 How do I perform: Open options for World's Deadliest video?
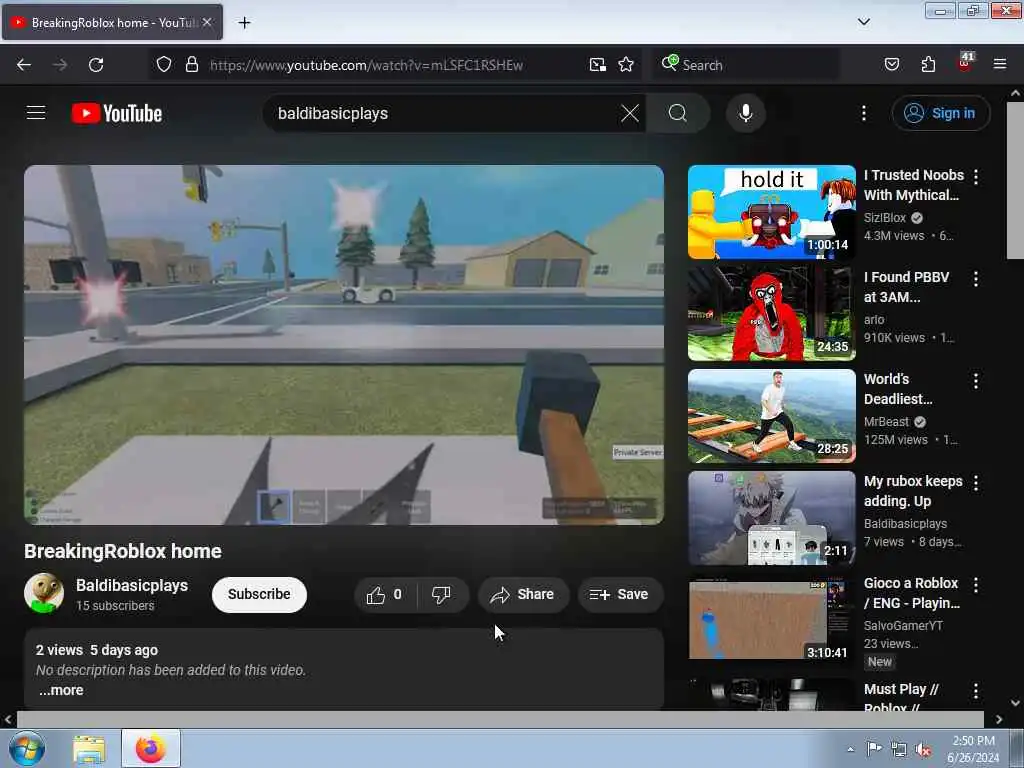coord(976,381)
